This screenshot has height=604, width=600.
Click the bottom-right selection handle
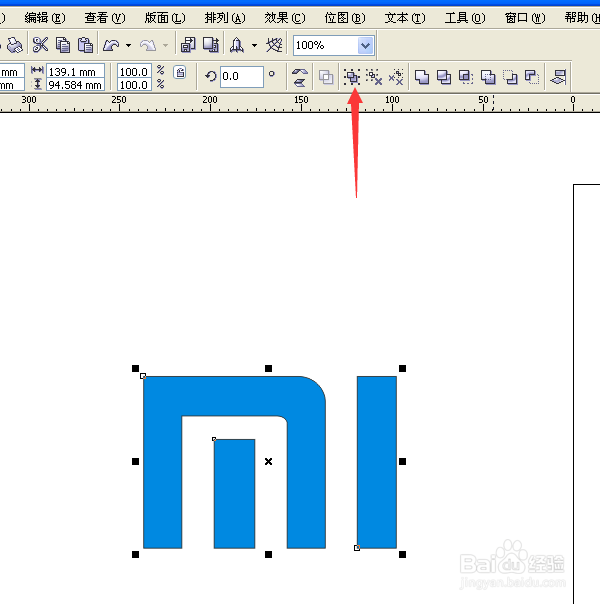coord(402,554)
